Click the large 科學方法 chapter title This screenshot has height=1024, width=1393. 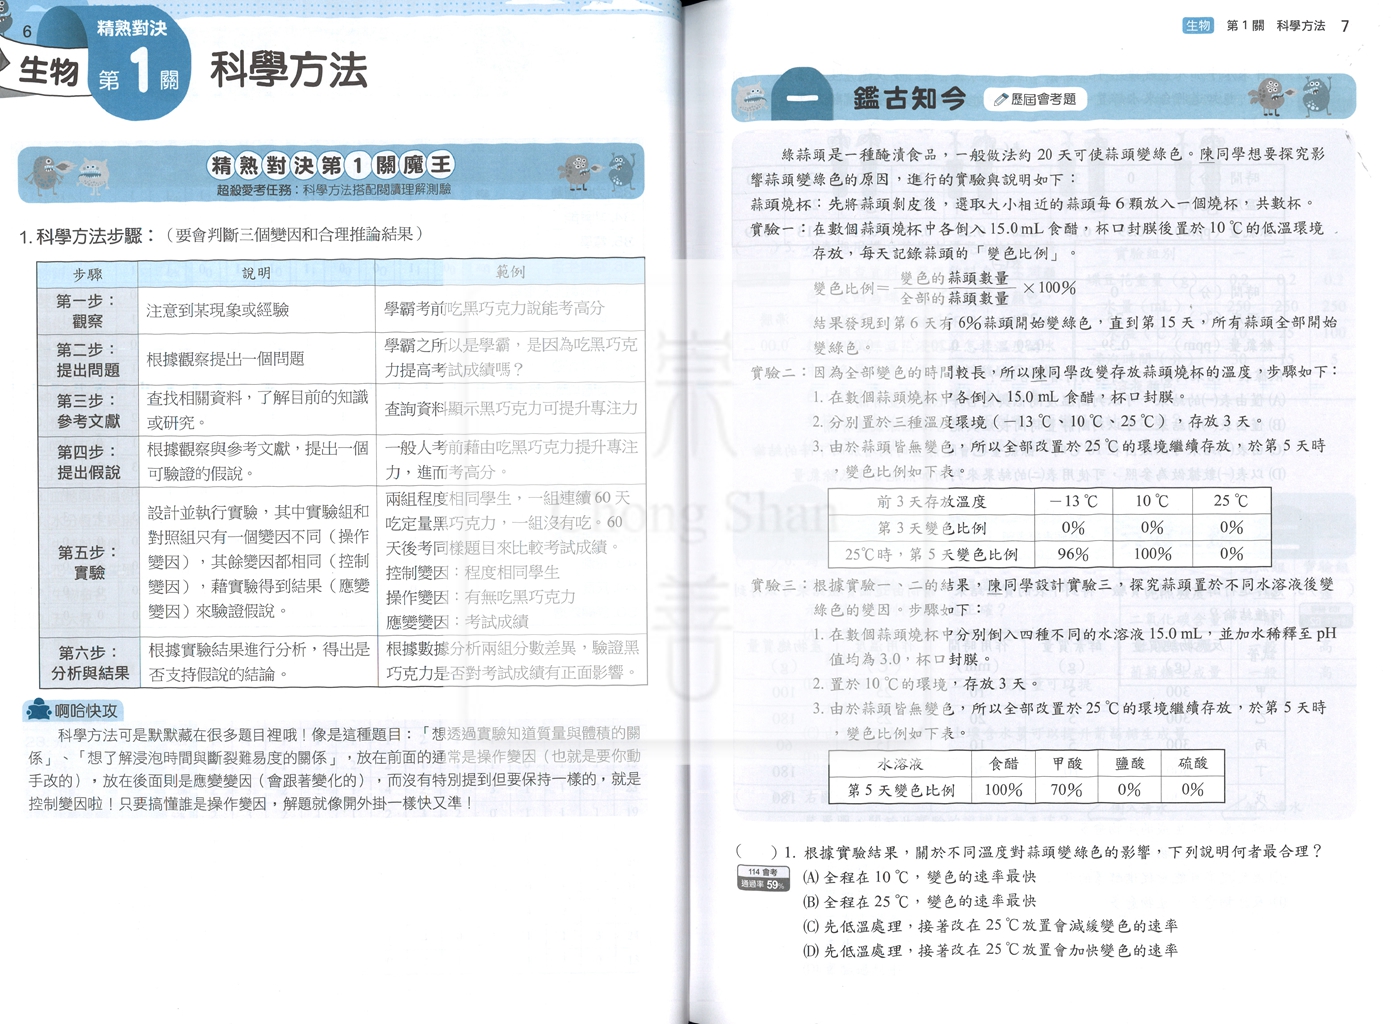(x=289, y=70)
